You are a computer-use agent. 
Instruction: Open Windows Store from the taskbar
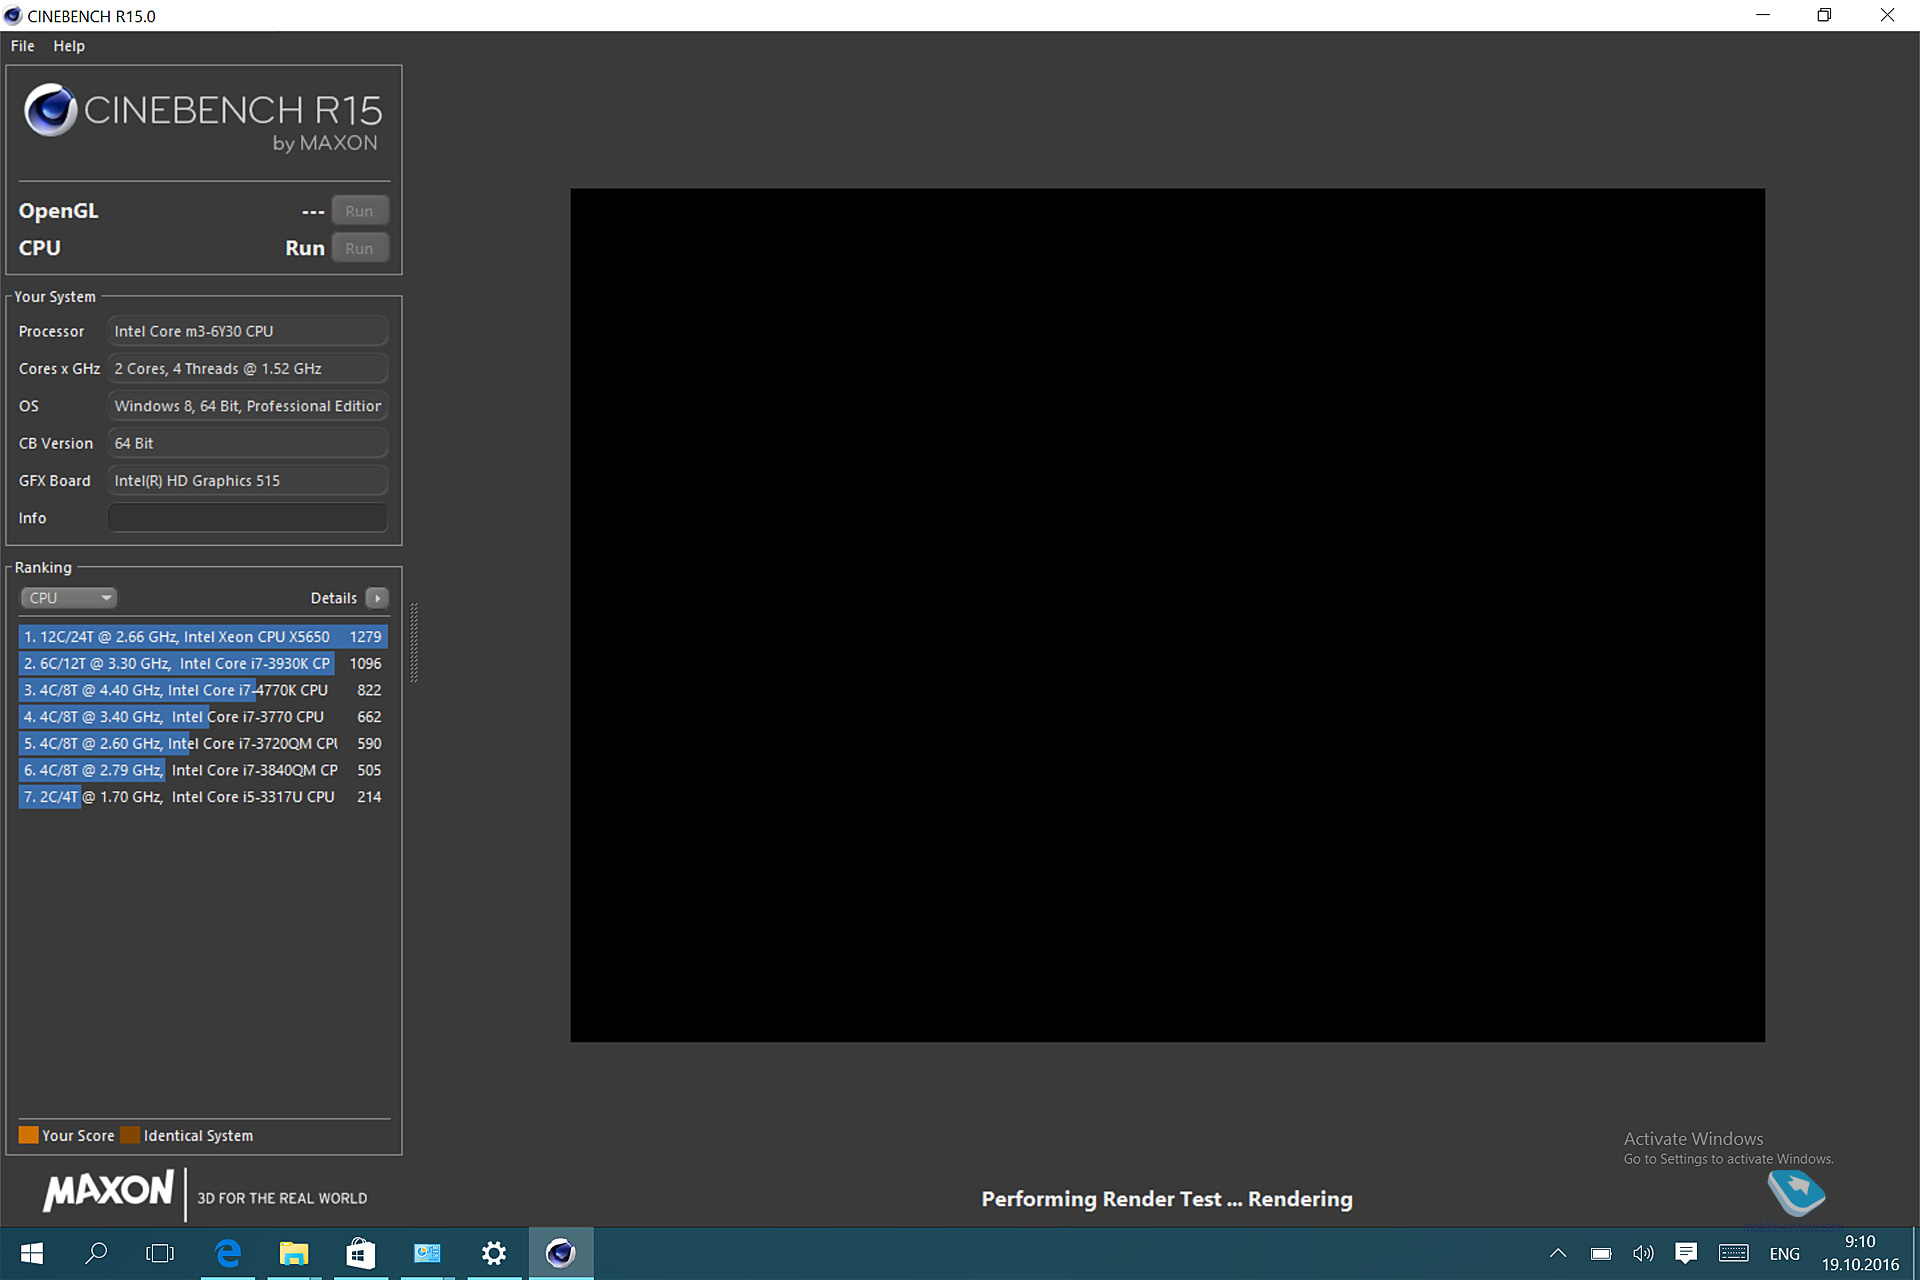click(x=360, y=1253)
